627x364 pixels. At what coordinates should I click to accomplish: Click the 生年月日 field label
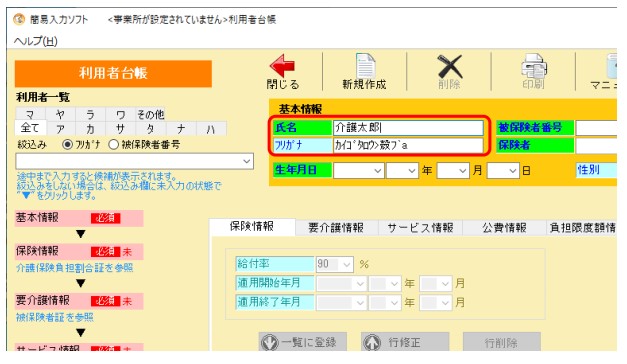coord(302,170)
